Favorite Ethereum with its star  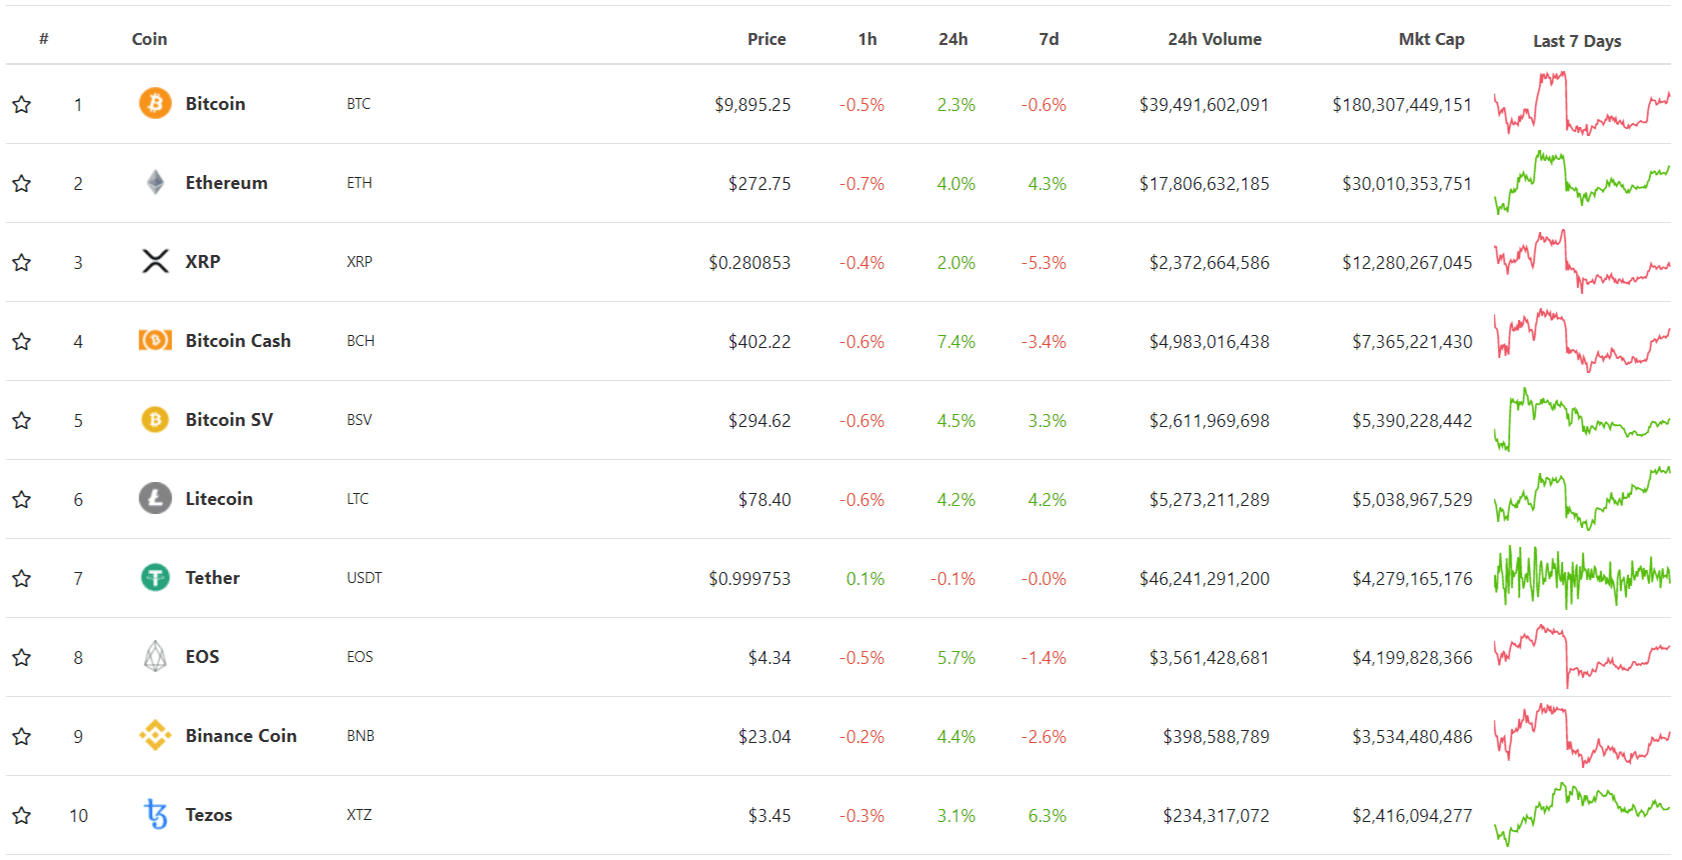tap(21, 183)
